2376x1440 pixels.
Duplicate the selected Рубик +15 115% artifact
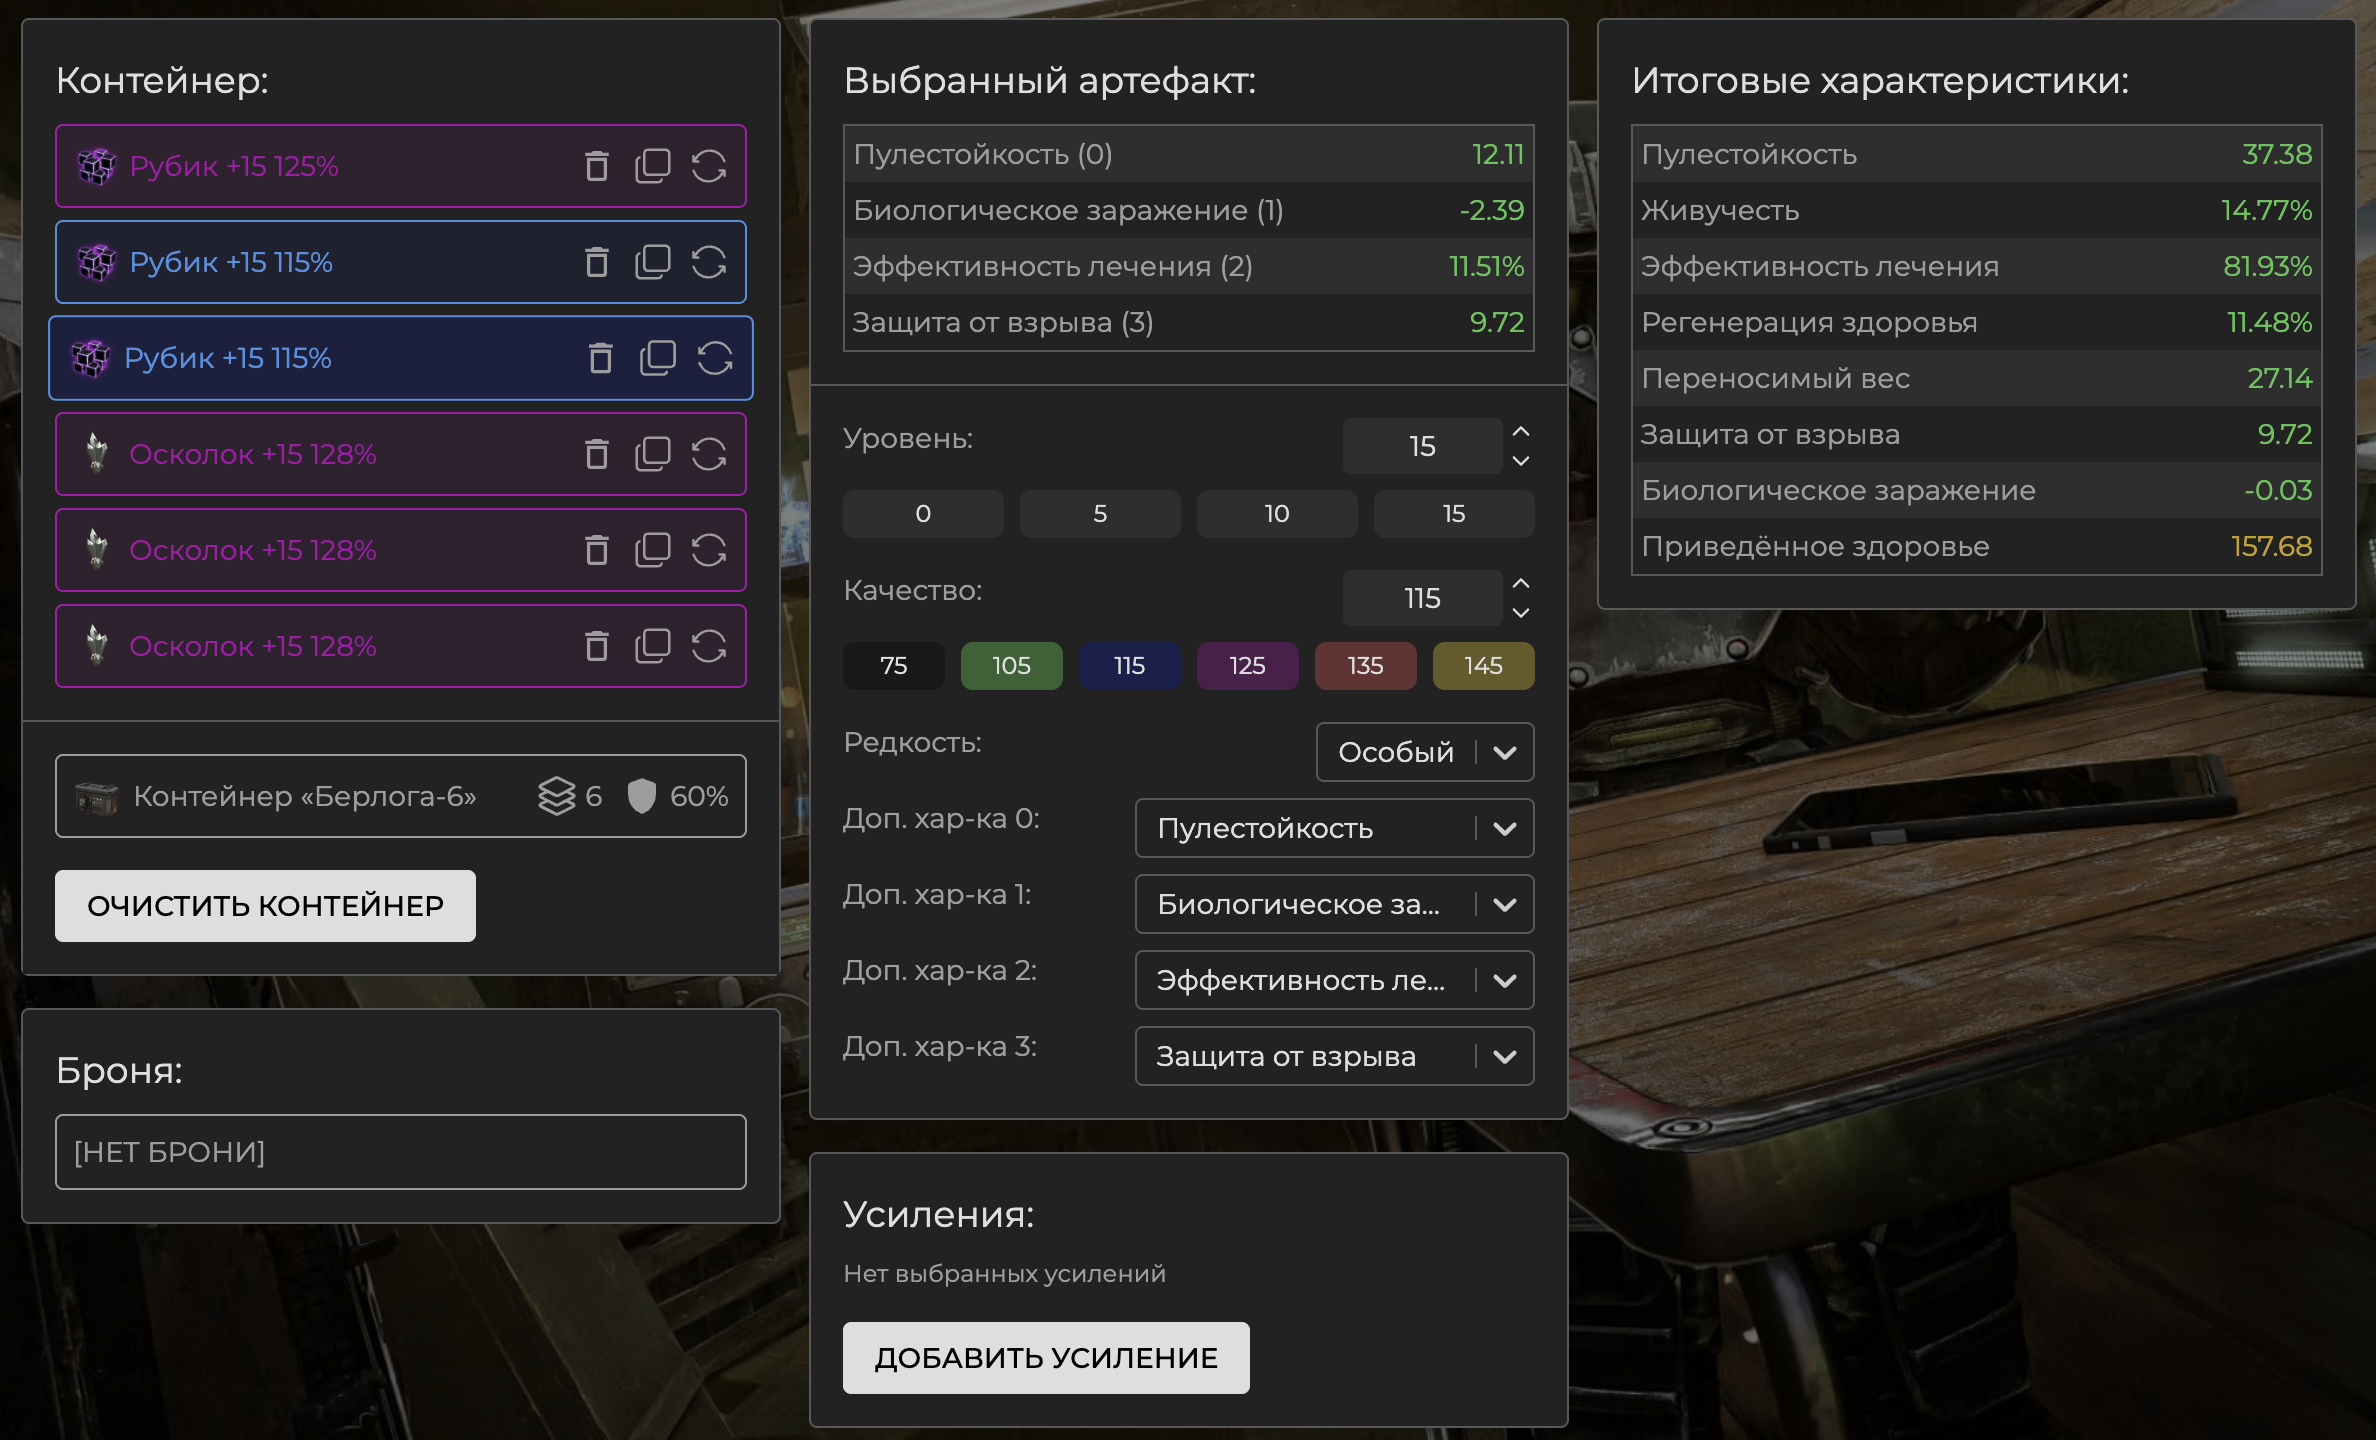tap(658, 358)
